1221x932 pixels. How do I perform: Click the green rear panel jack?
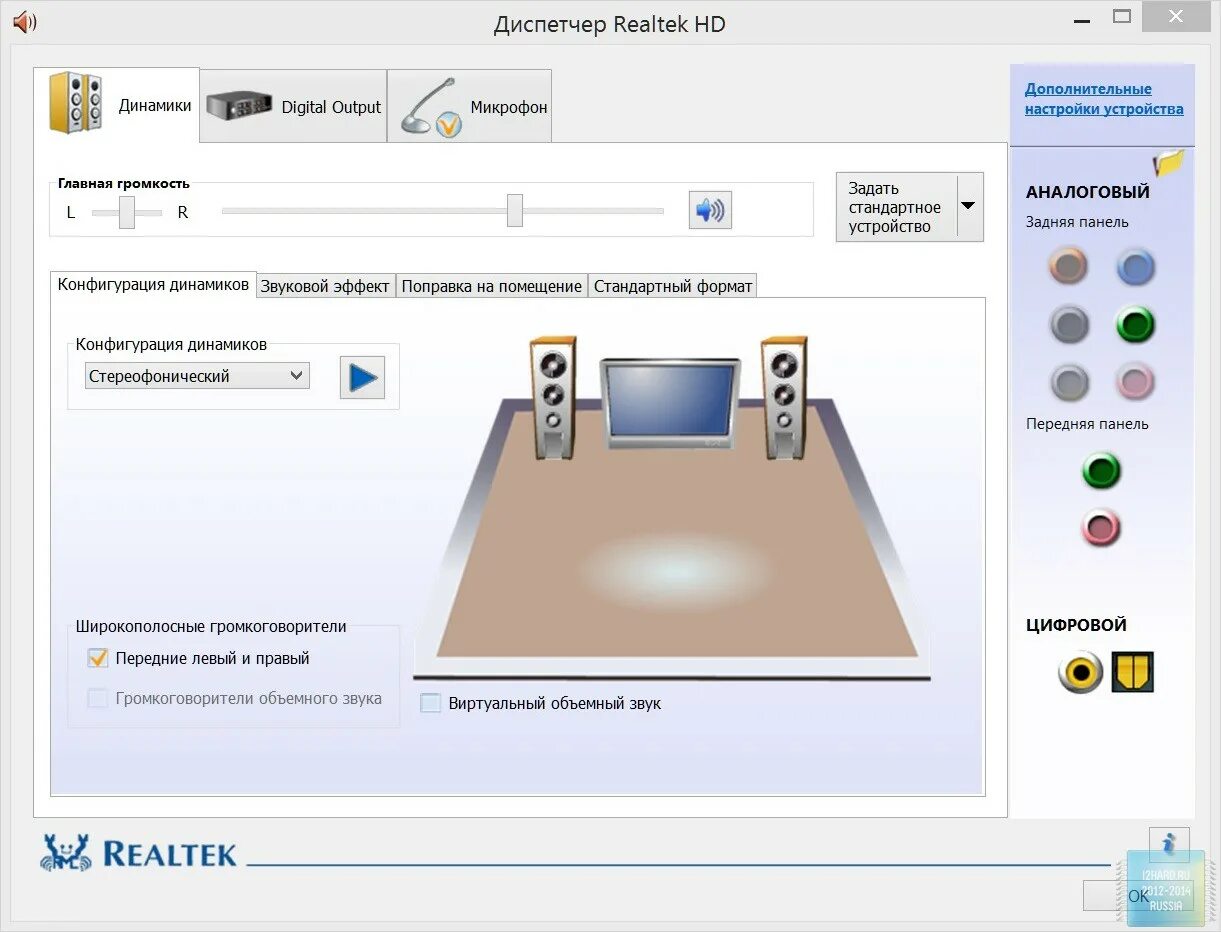1135,324
